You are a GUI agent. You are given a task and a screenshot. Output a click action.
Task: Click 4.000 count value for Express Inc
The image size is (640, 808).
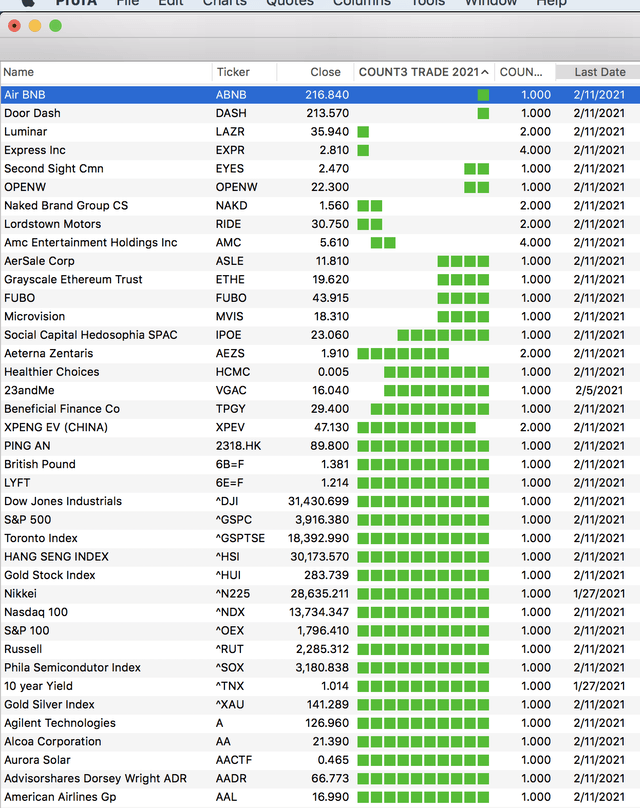(x=535, y=150)
